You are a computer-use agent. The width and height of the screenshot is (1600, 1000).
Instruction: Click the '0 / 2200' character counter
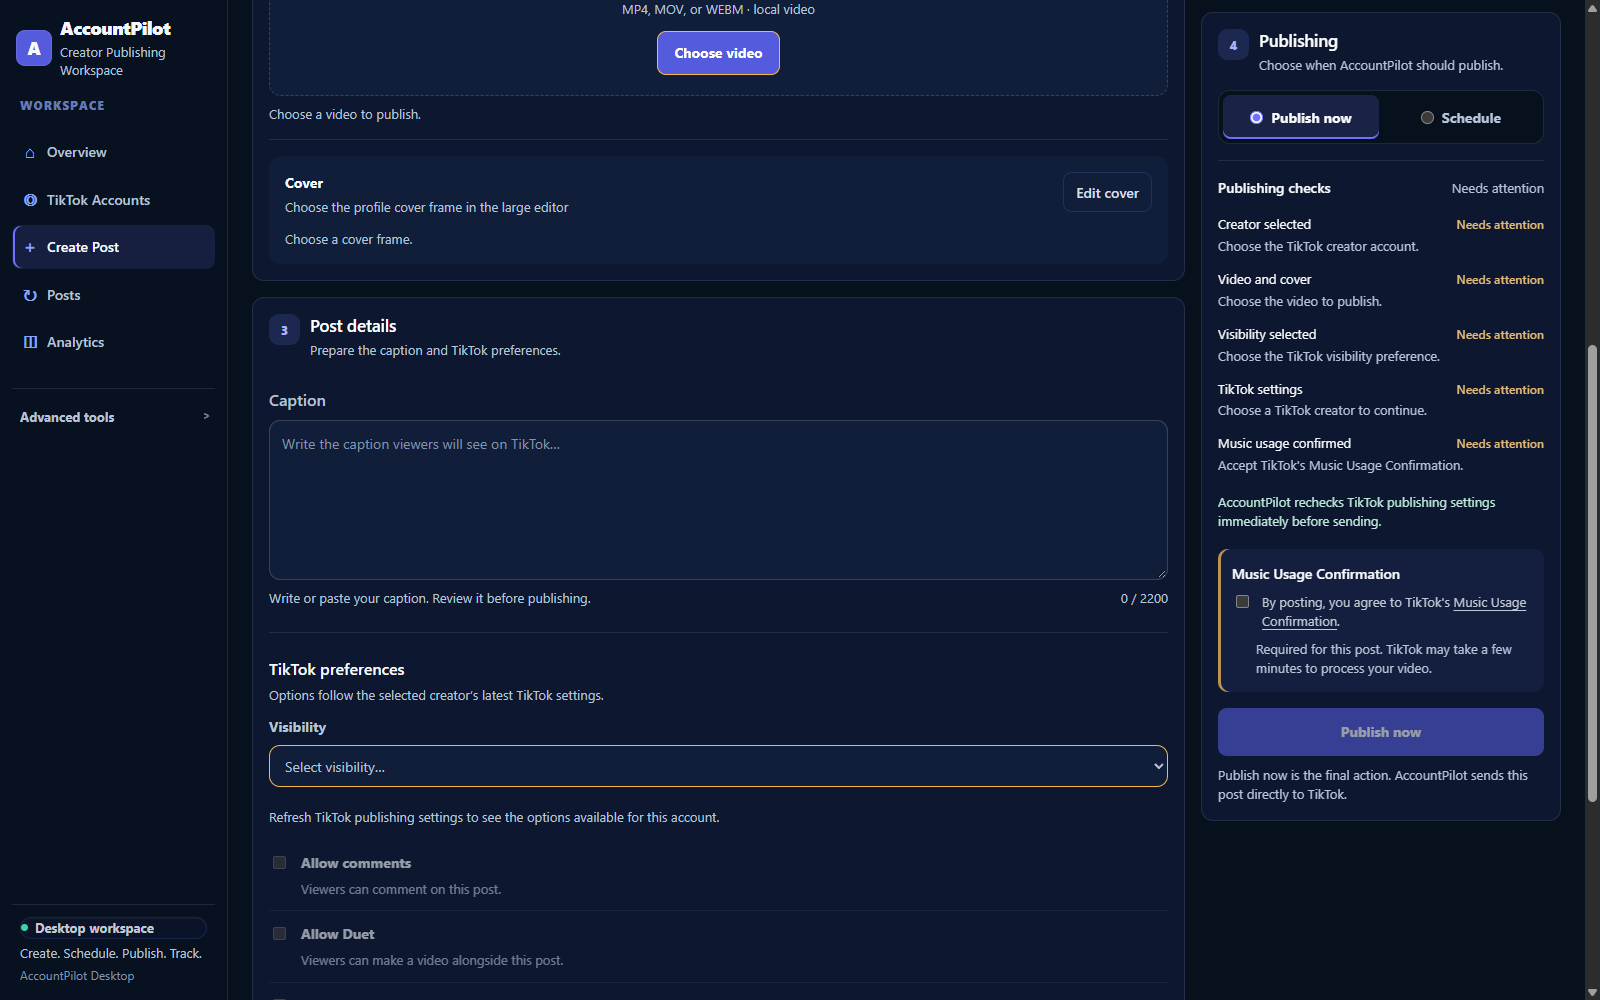click(x=1144, y=599)
